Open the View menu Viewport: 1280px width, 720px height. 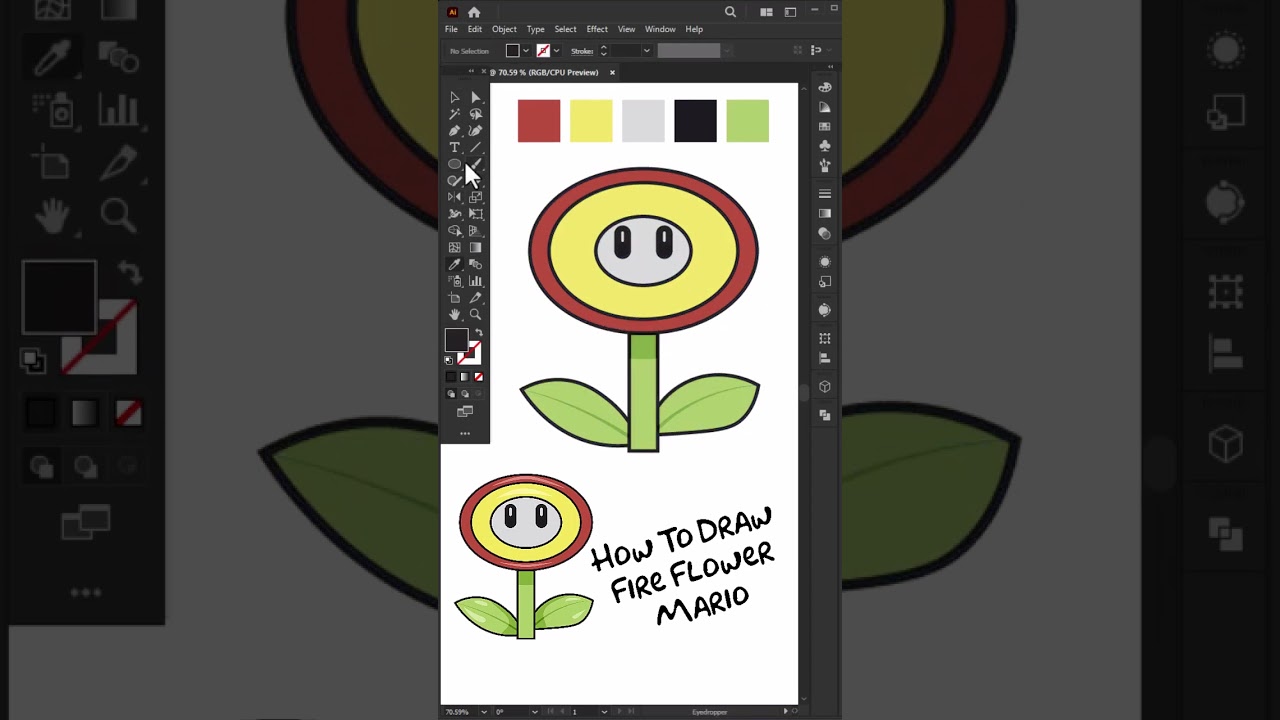626,29
